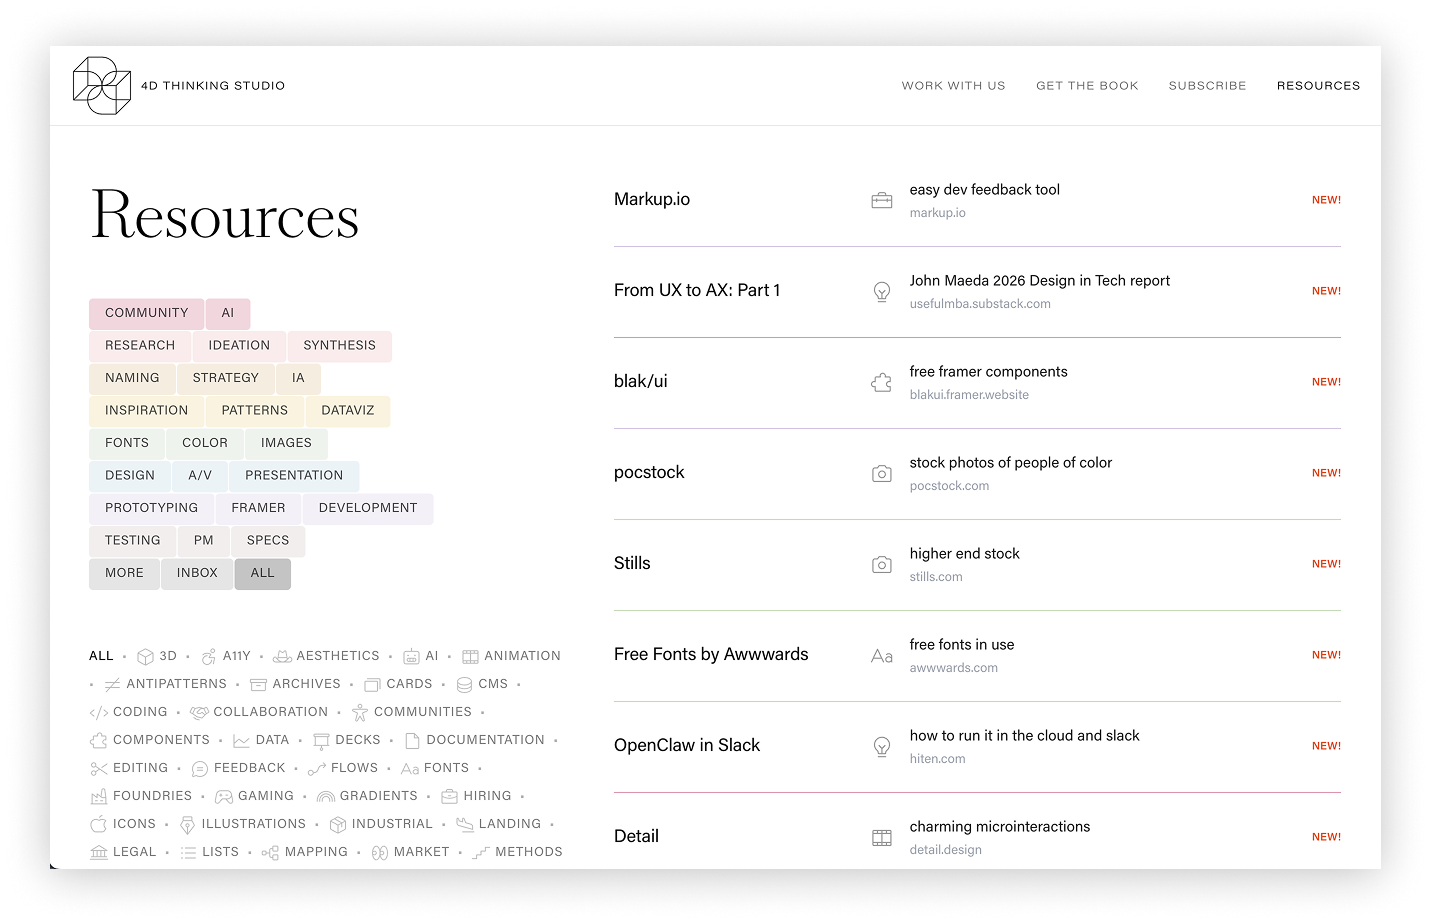Choose the SYNTHESIS category tag
1431x923 pixels.
340,346
